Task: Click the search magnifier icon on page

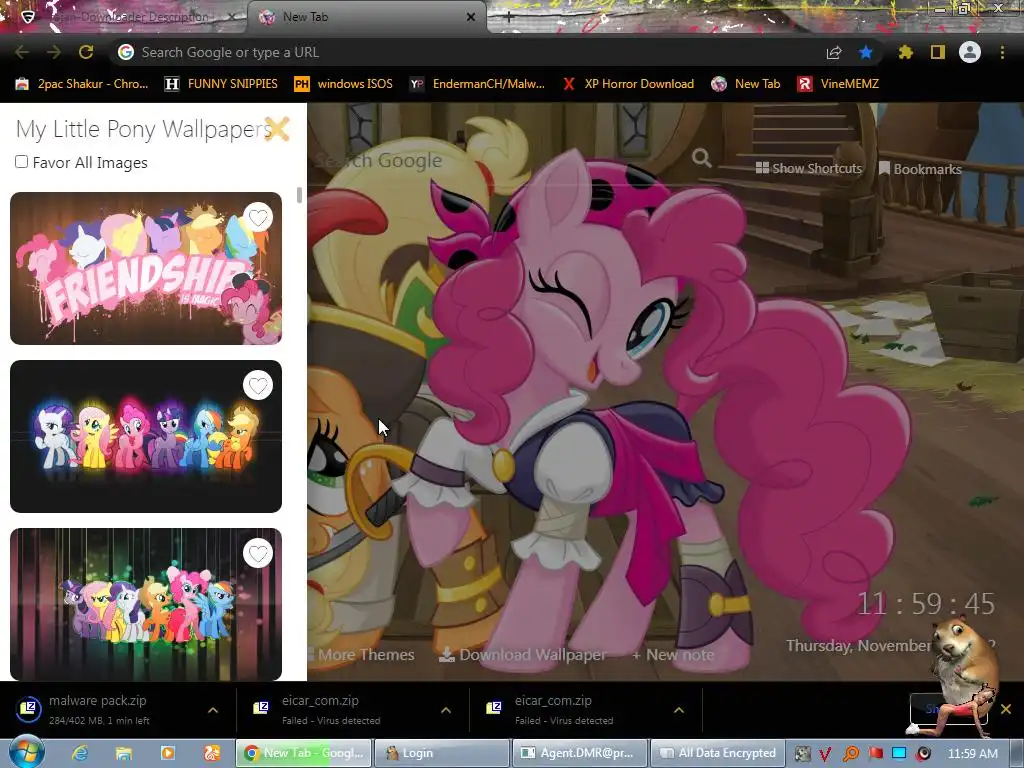Action: (701, 158)
